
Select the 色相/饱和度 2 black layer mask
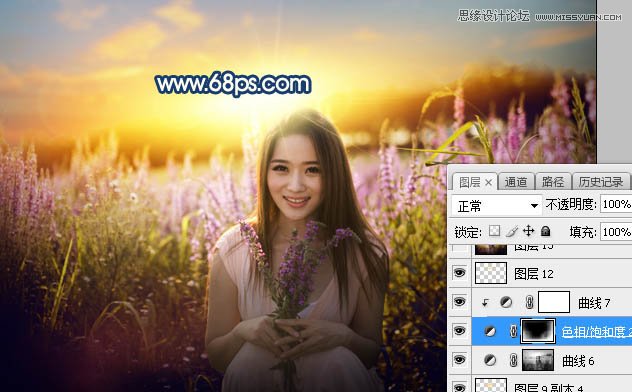[538, 331]
